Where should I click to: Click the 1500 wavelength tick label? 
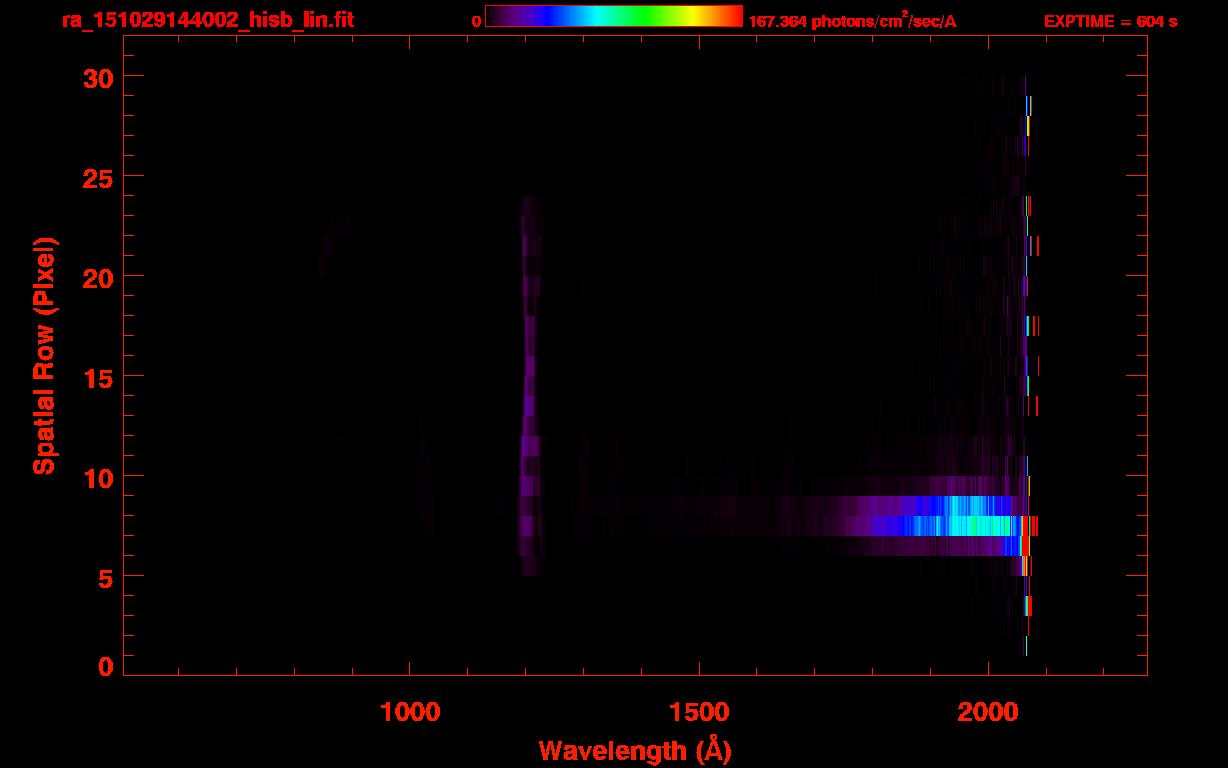pos(699,712)
